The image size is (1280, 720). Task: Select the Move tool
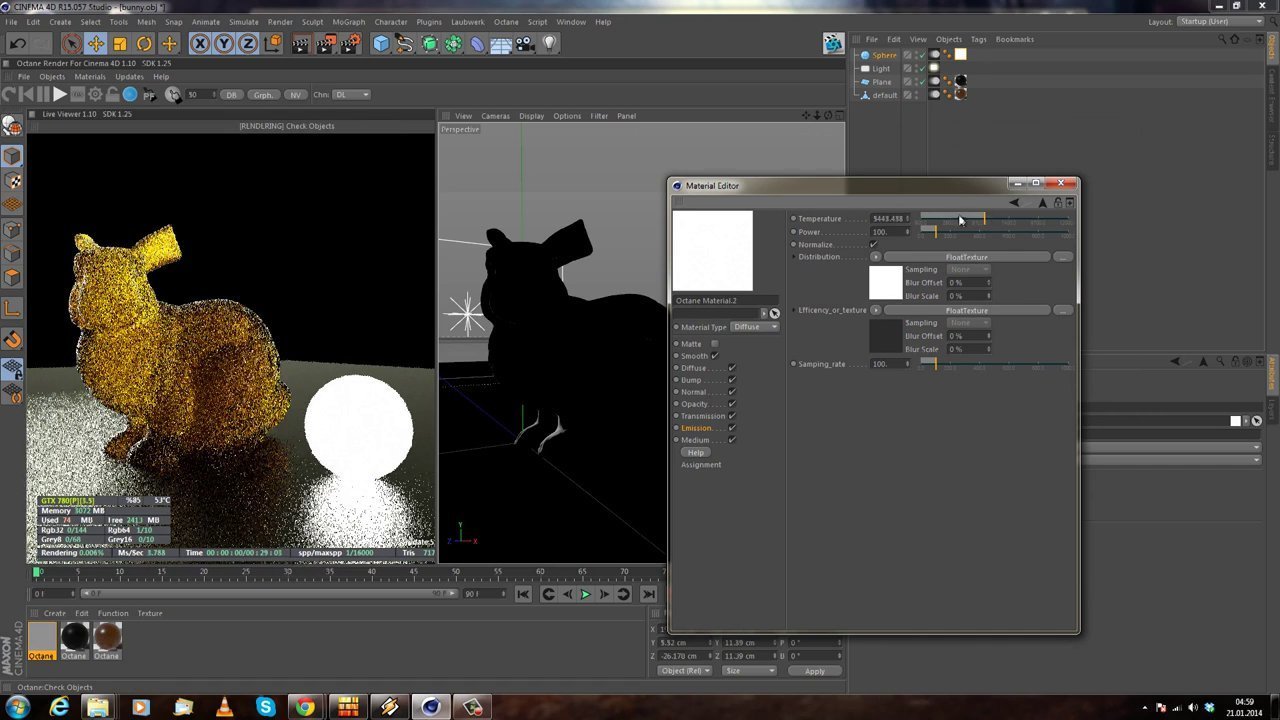click(95, 43)
